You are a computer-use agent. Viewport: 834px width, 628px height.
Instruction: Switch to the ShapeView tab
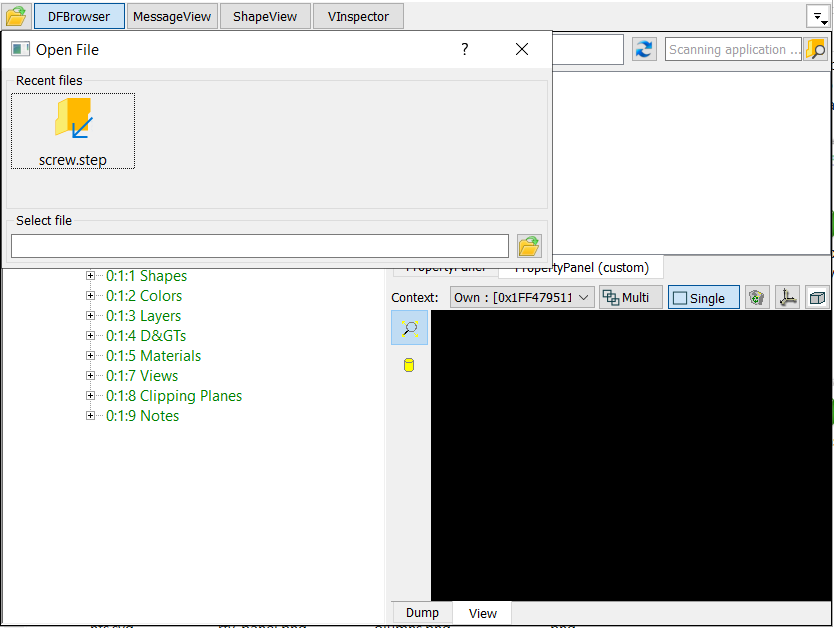265,16
